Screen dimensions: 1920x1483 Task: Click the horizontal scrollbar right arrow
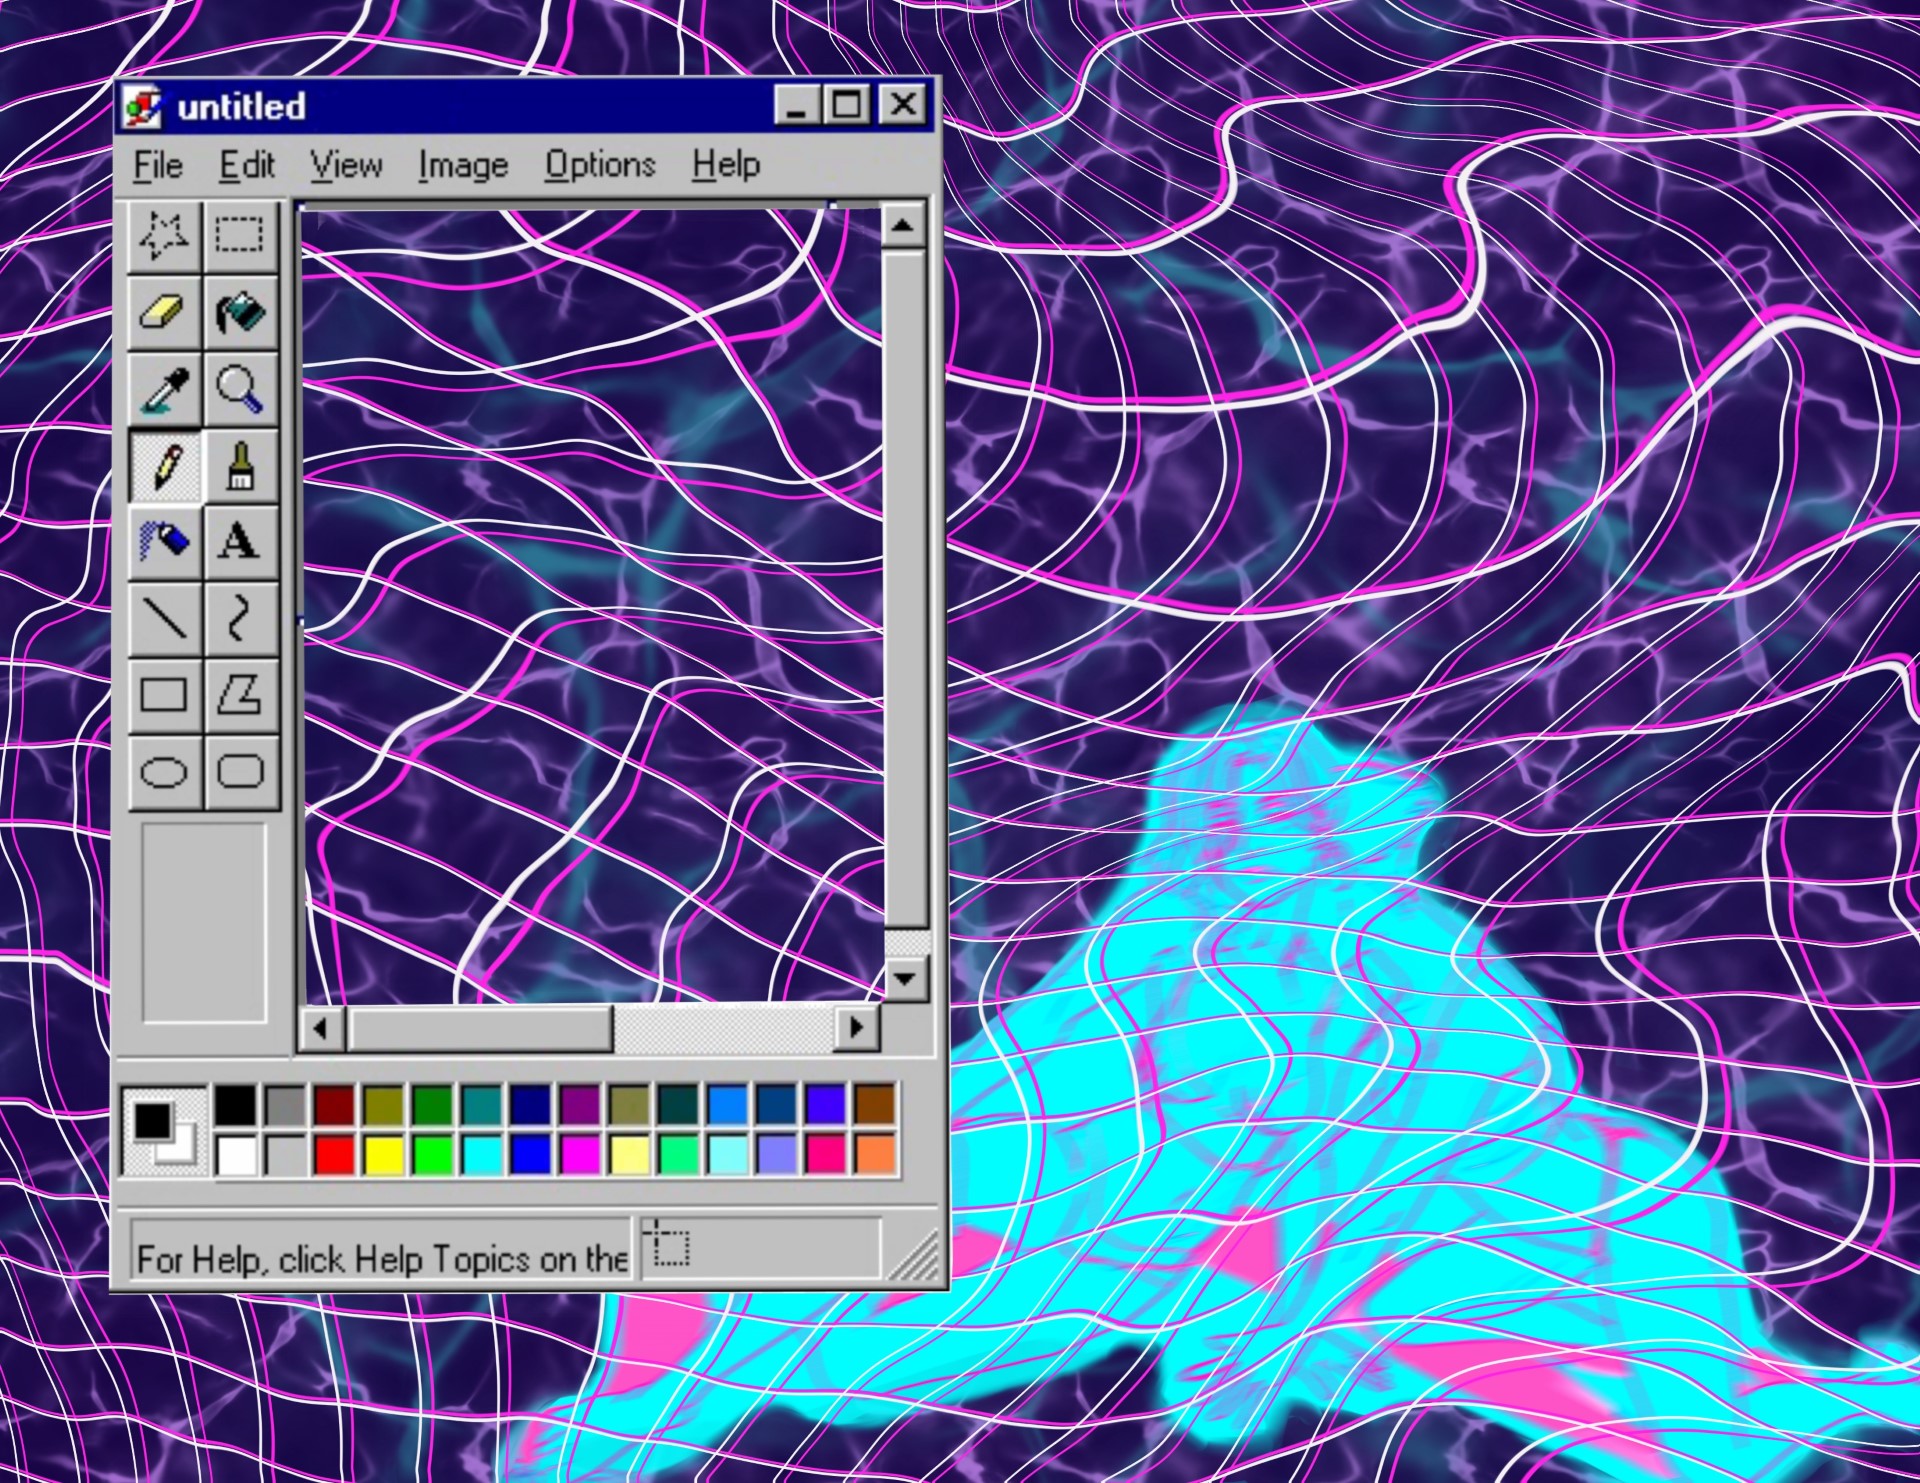[856, 1027]
